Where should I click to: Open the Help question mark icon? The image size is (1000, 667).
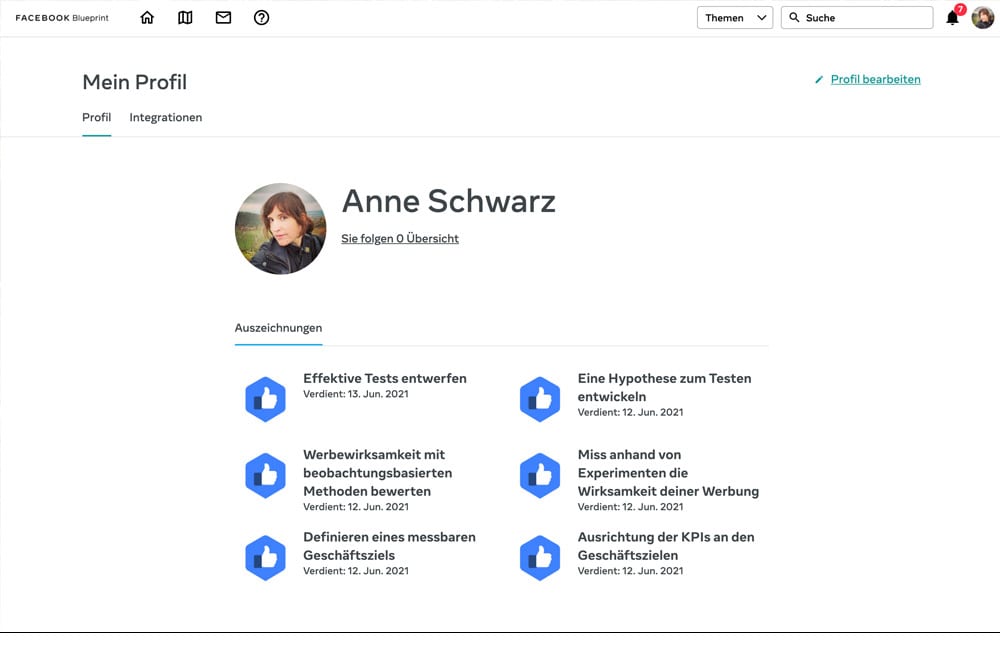click(x=261, y=17)
